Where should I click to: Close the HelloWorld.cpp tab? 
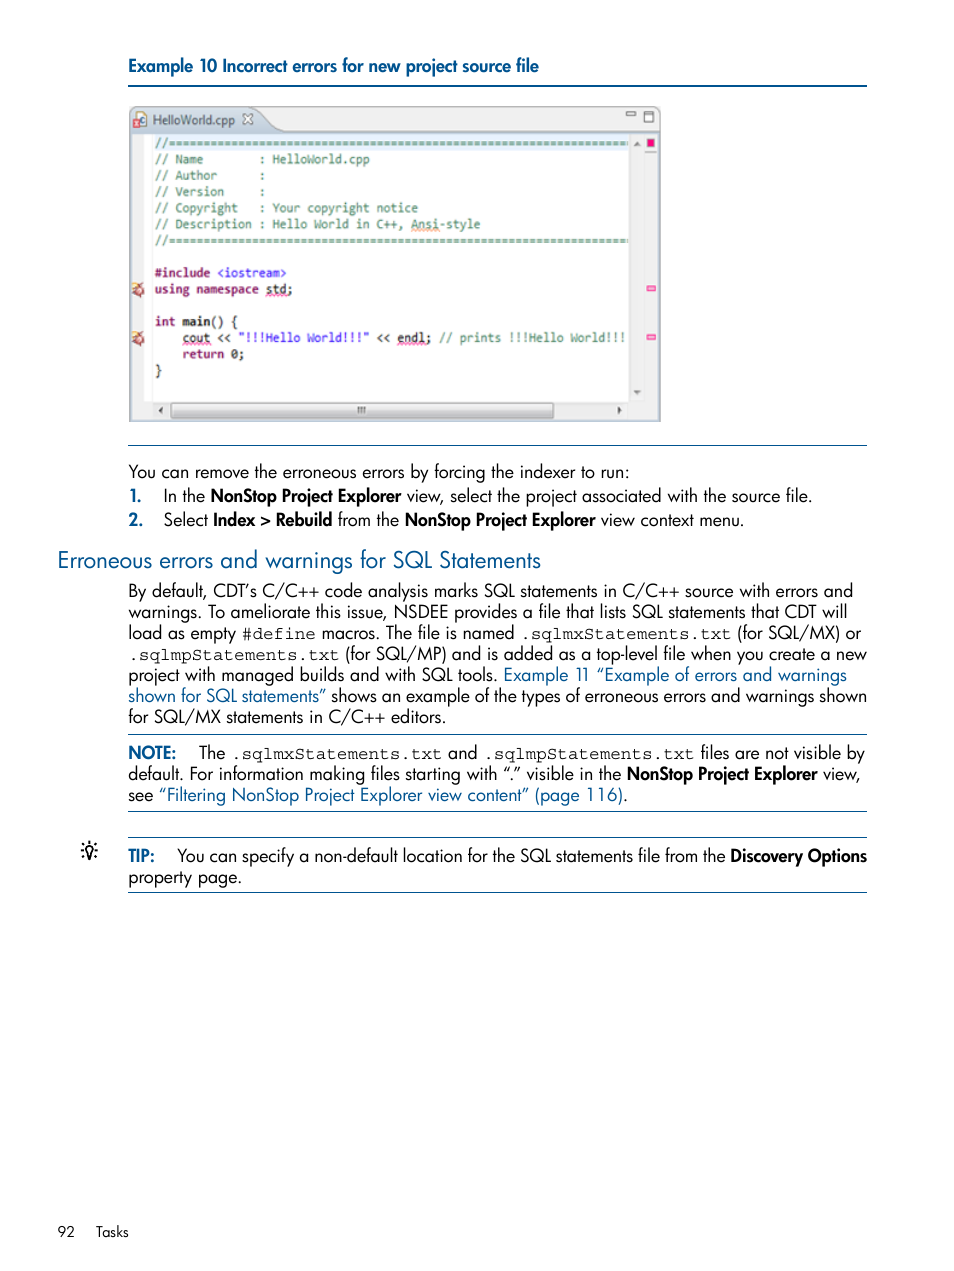click(248, 119)
